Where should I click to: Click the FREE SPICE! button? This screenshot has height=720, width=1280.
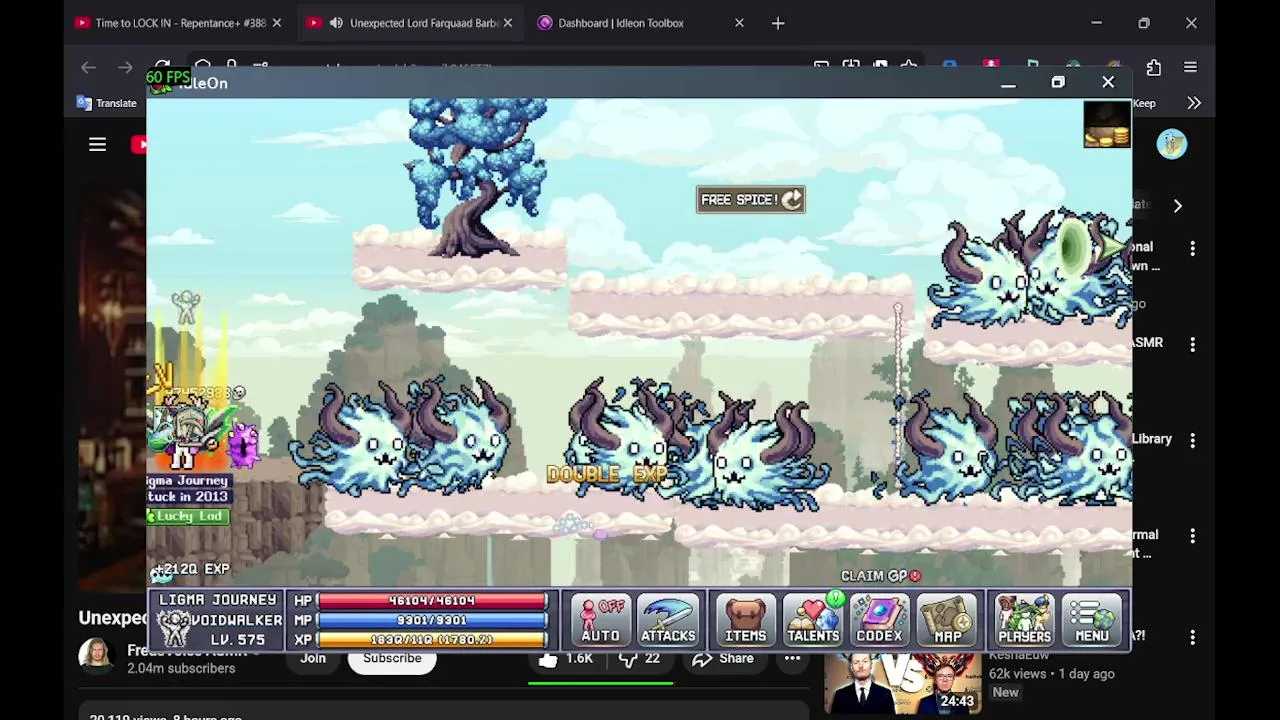pyautogui.click(x=751, y=200)
